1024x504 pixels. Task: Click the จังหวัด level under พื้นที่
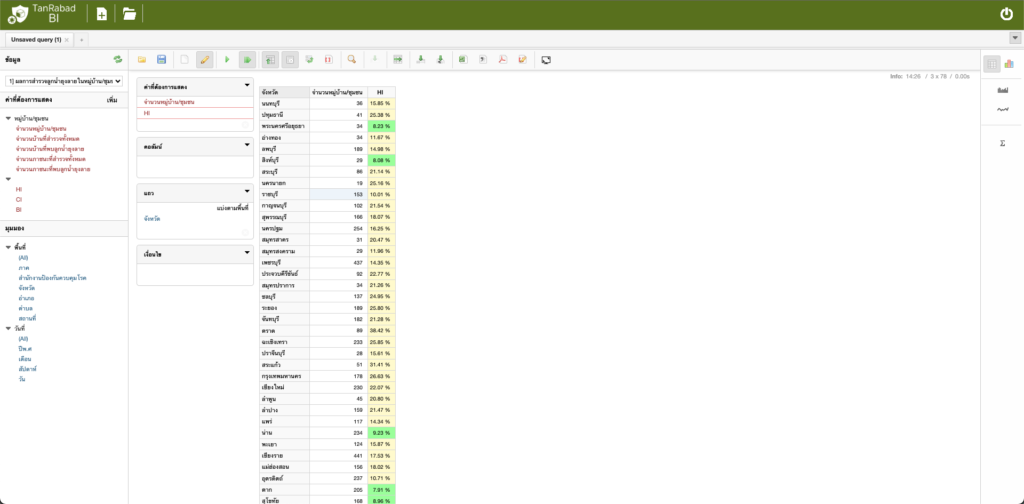(27, 288)
